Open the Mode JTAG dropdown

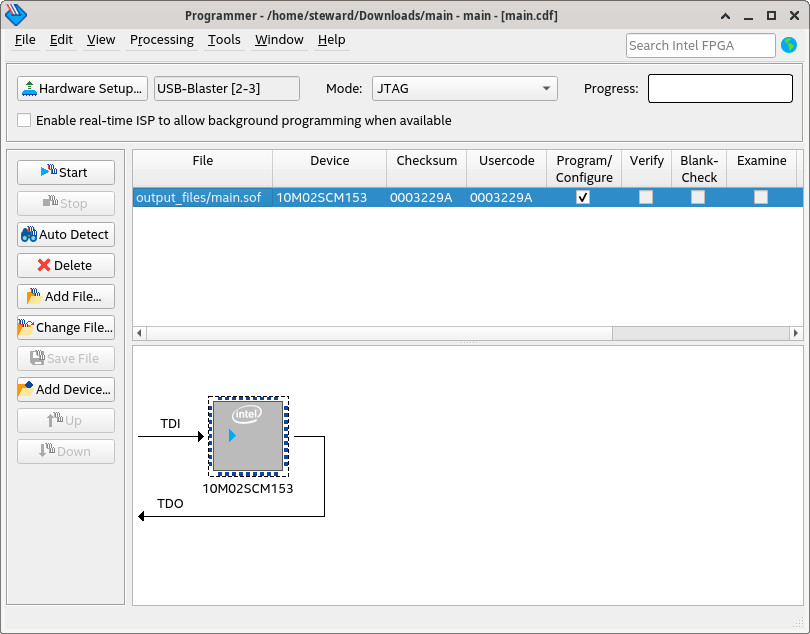pyautogui.click(x=464, y=88)
